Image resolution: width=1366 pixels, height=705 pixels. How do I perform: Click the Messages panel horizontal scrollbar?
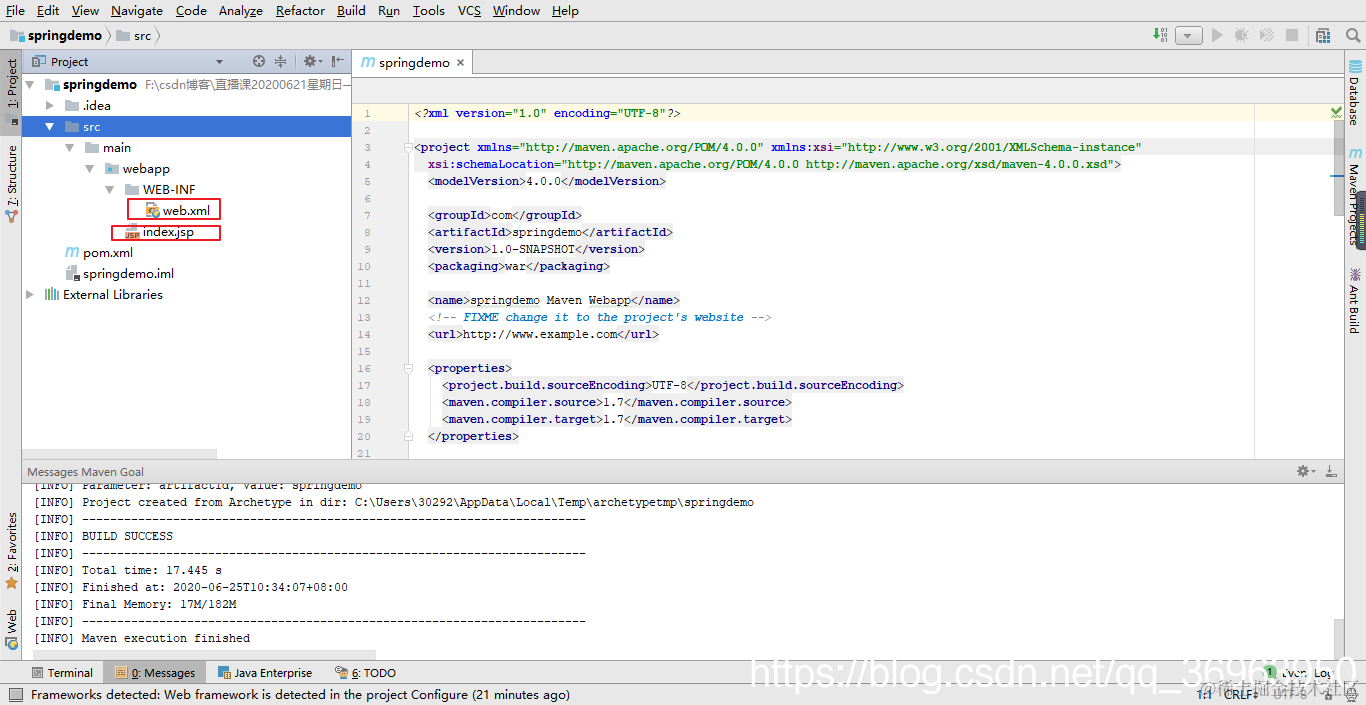pos(205,653)
